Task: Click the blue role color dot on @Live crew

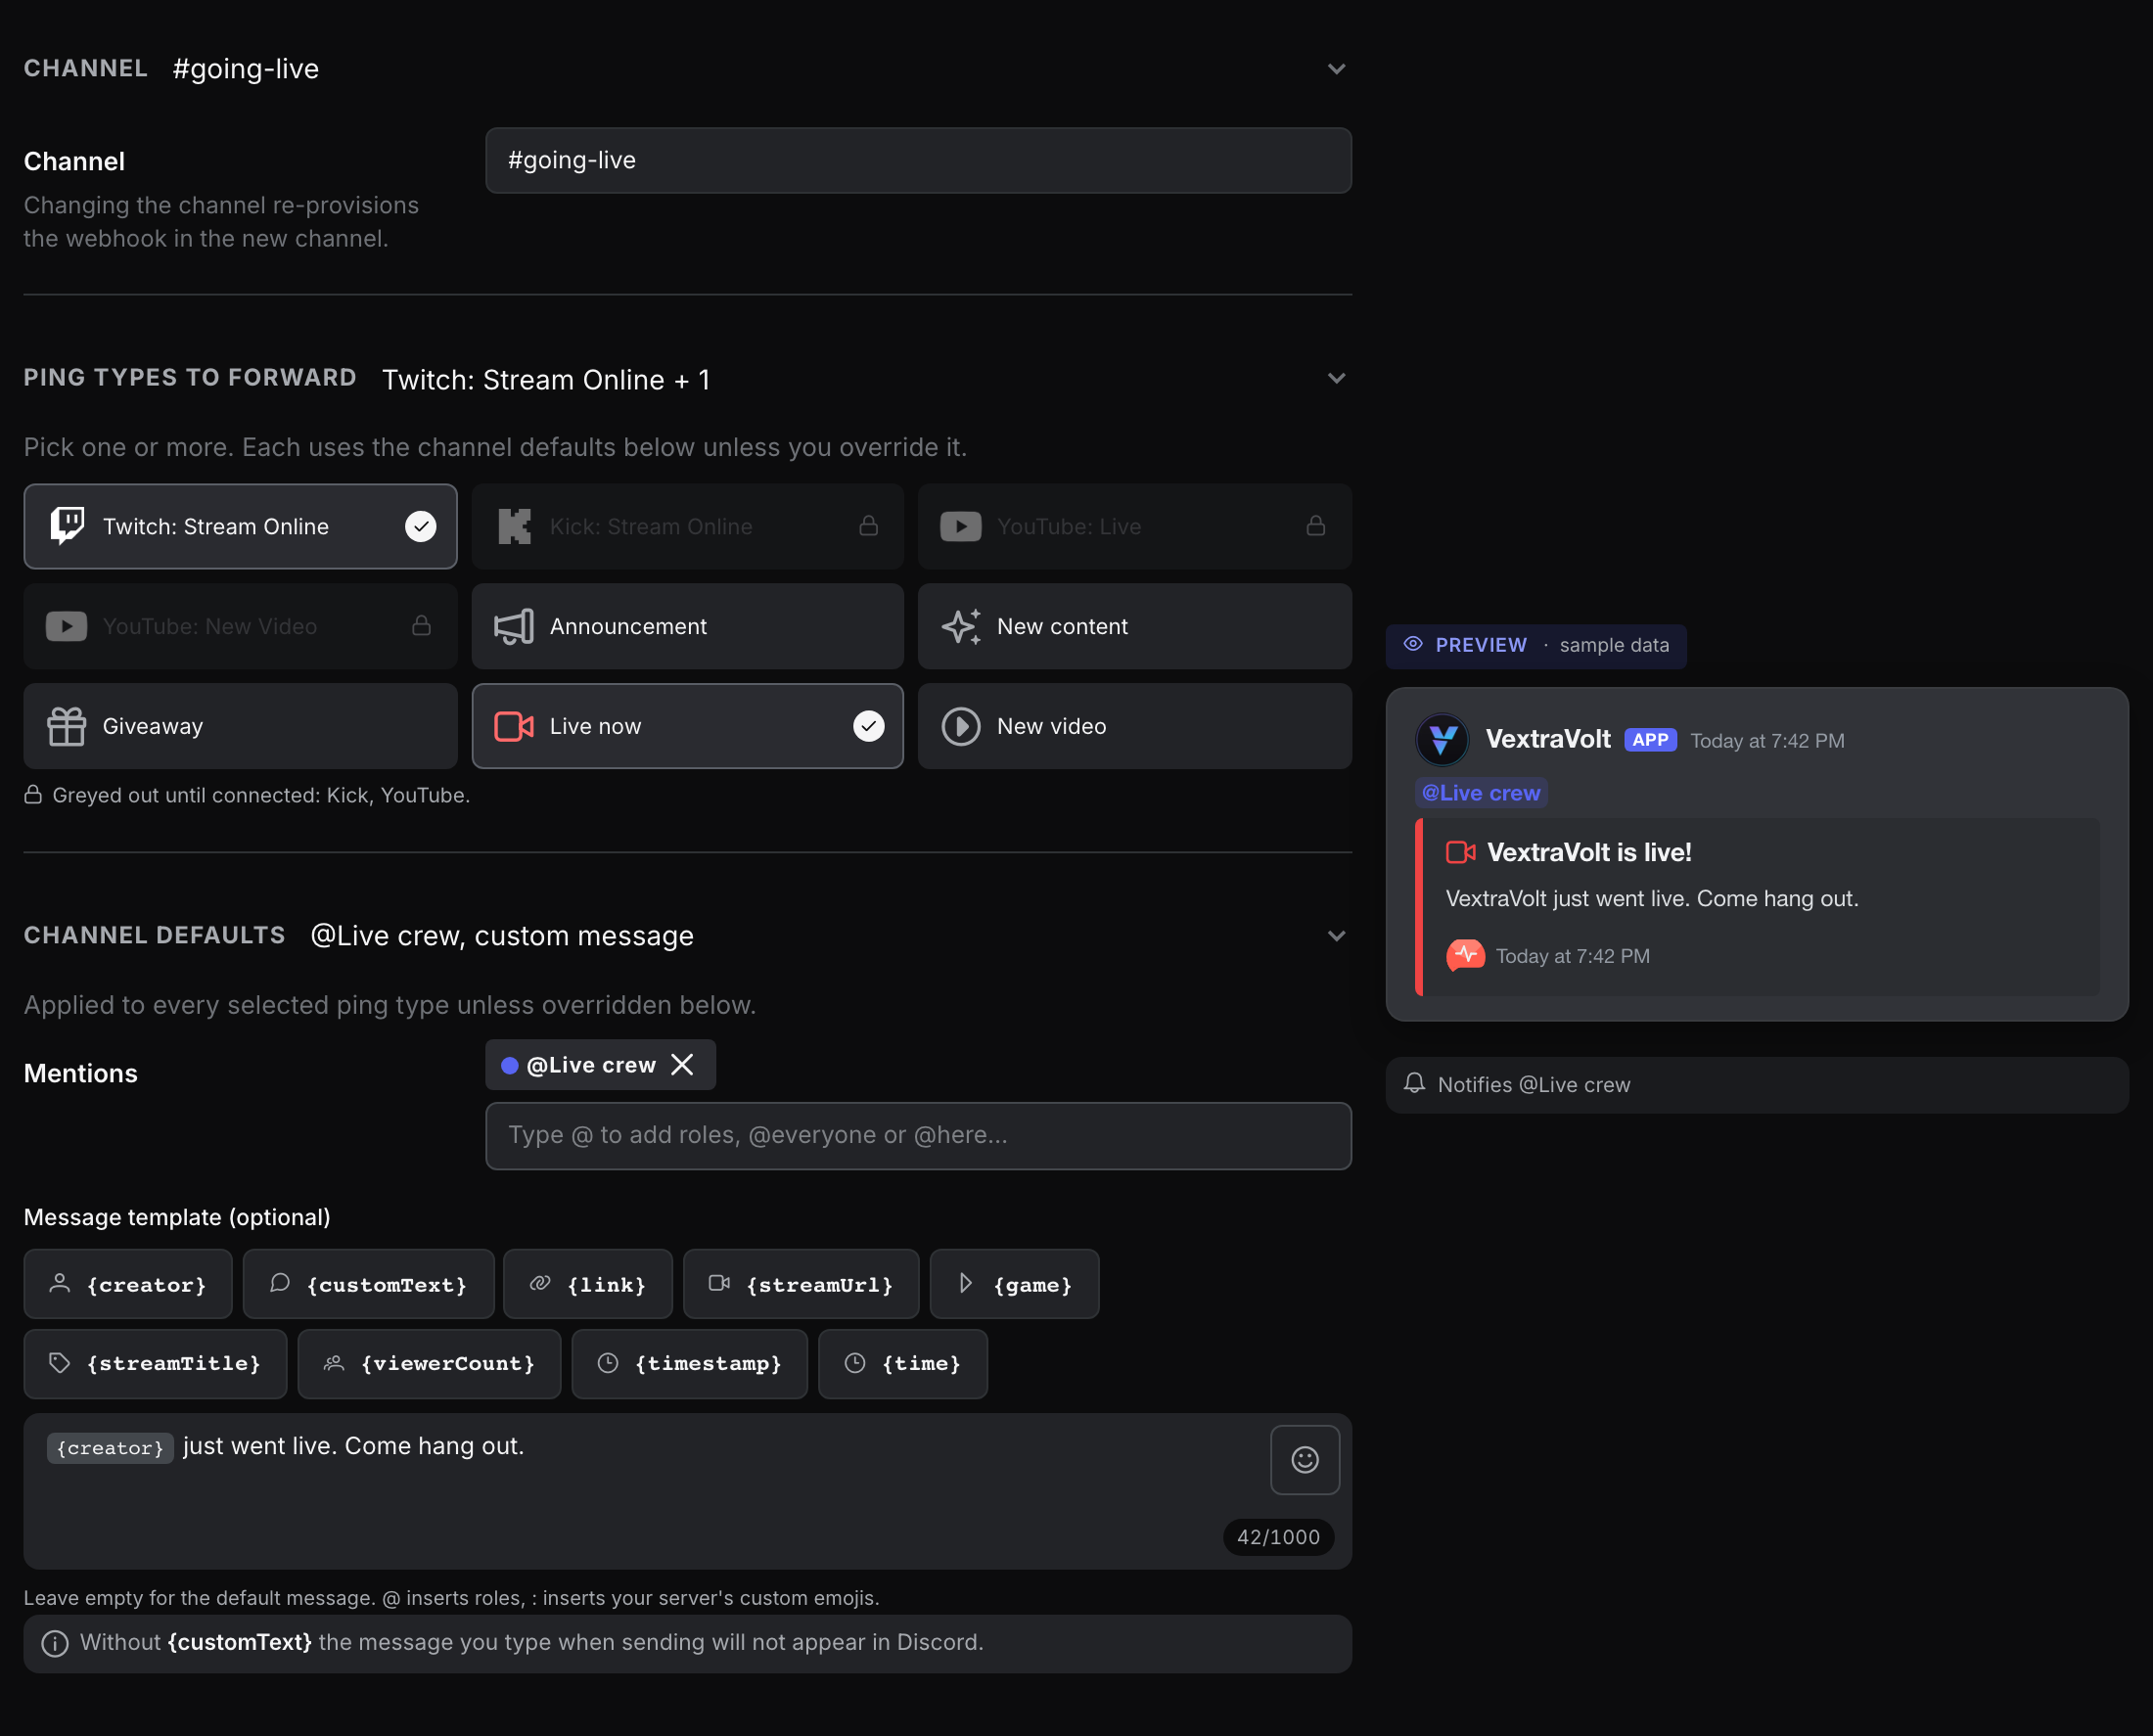Action: click(509, 1066)
